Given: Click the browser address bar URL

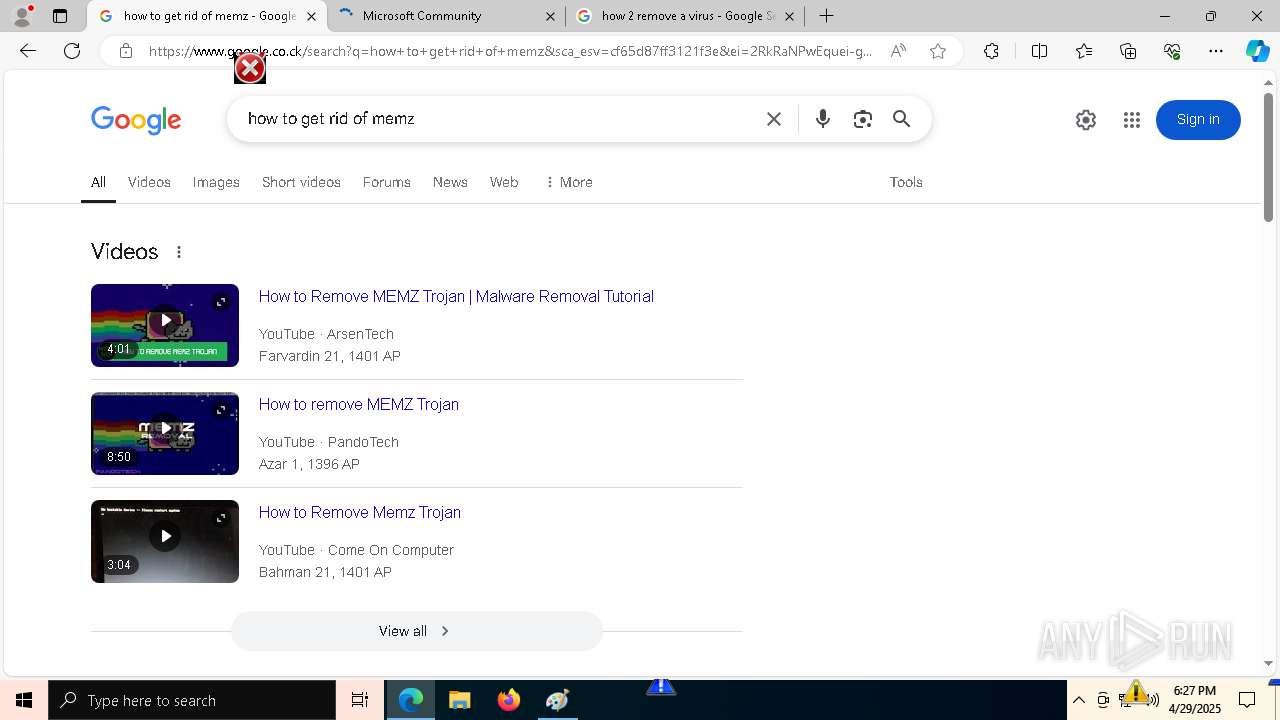Looking at the screenshot, I should [510, 51].
